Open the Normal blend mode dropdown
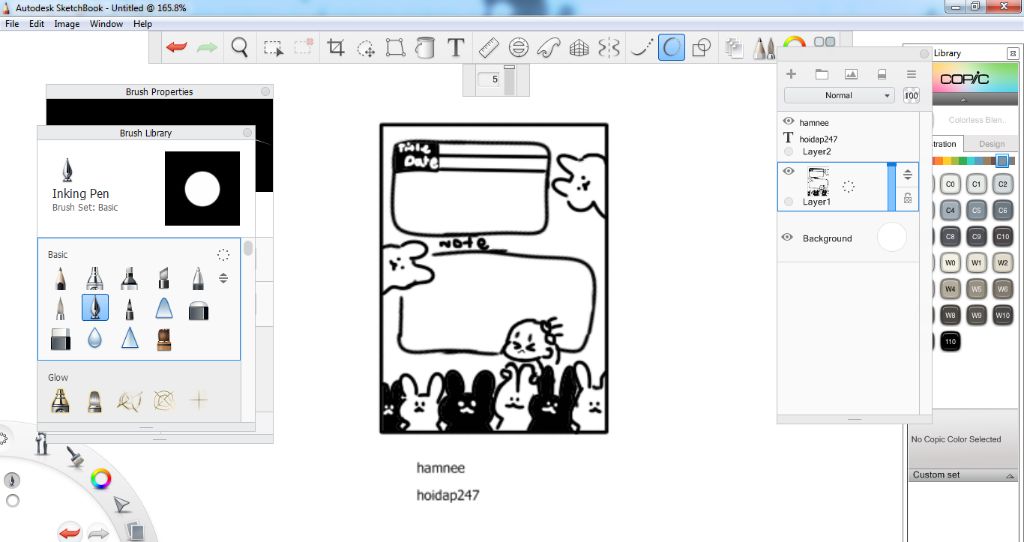The height and width of the screenshot is (542, 1024). [839, 95]
